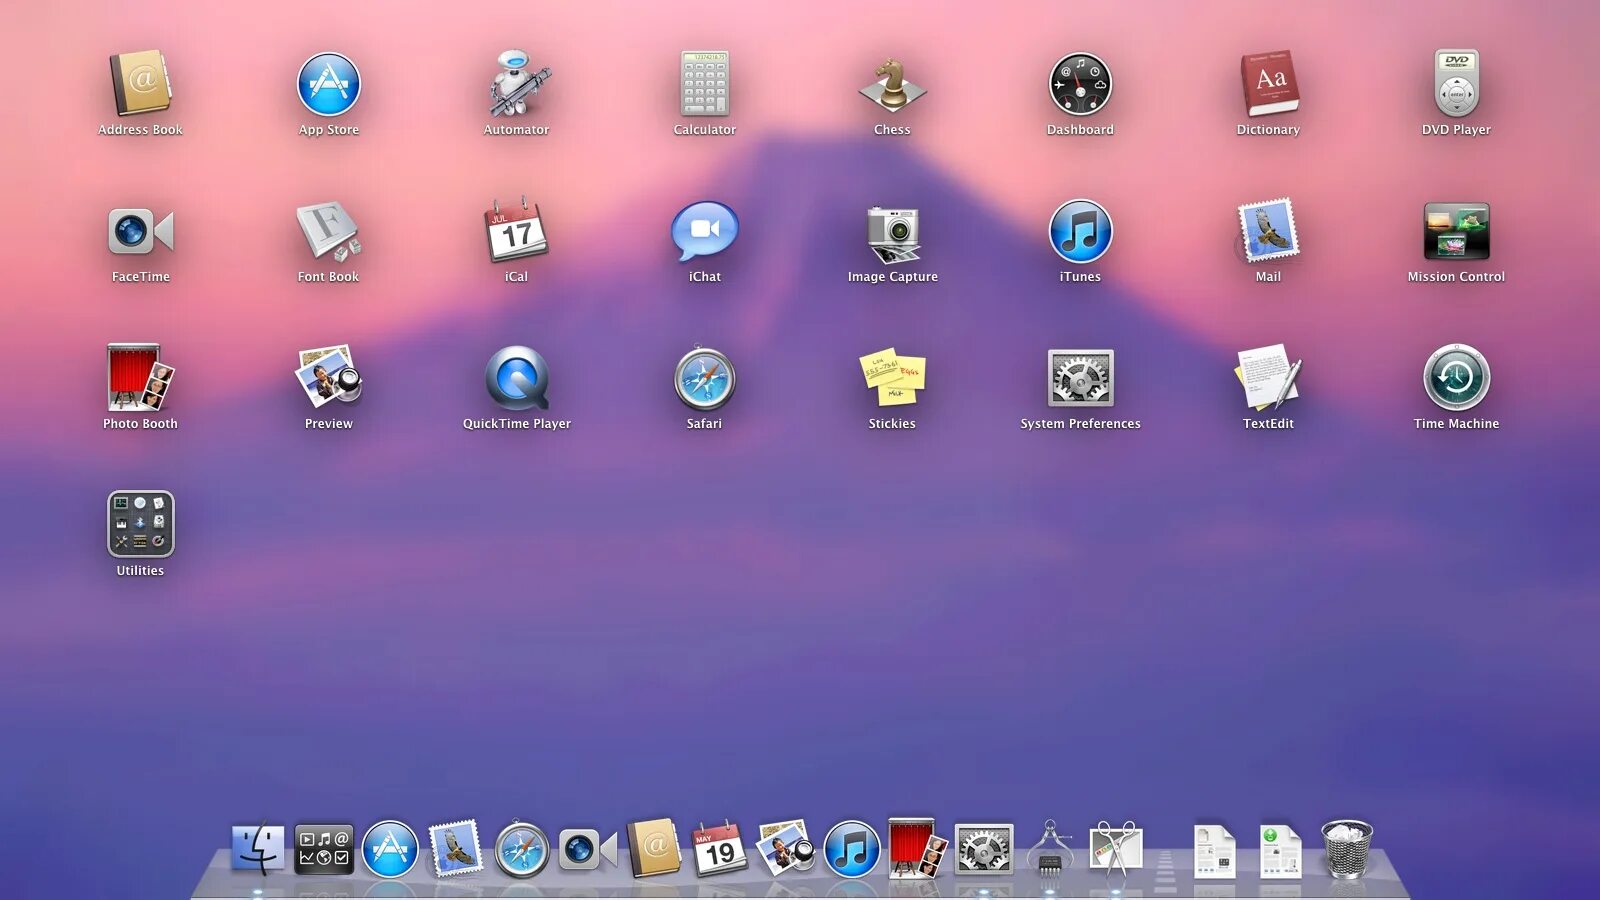
Task: Open the Image Capture app
Action: [x=892, y=234]
